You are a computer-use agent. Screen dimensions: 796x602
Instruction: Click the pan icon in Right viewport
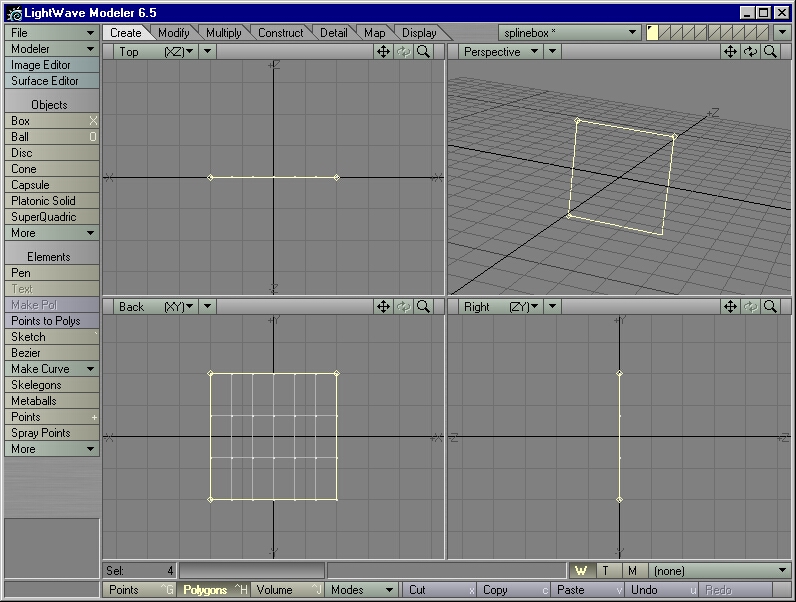729,307
